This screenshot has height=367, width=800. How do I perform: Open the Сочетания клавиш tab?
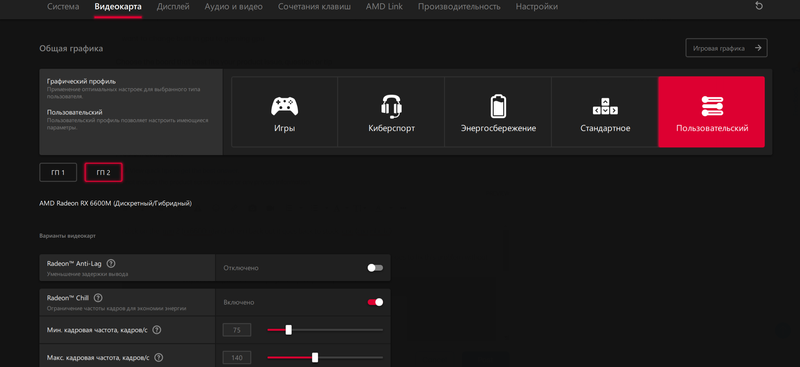pyautogui.click(x=314, y=7)
